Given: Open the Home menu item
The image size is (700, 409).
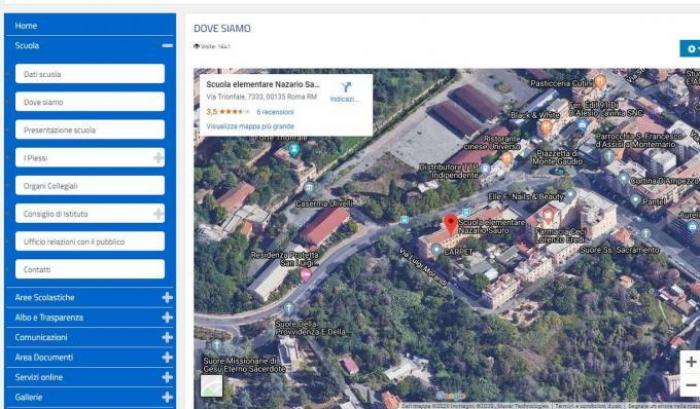Looking at the screenshot, I should (x=27, y=25).
